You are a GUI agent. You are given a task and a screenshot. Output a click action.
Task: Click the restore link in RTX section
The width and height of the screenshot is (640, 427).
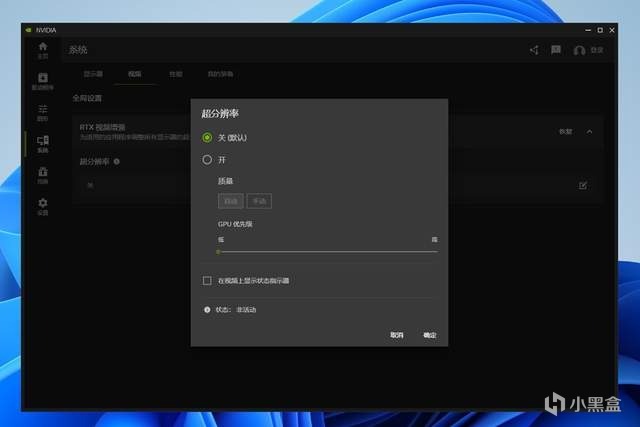click(566, 131)
